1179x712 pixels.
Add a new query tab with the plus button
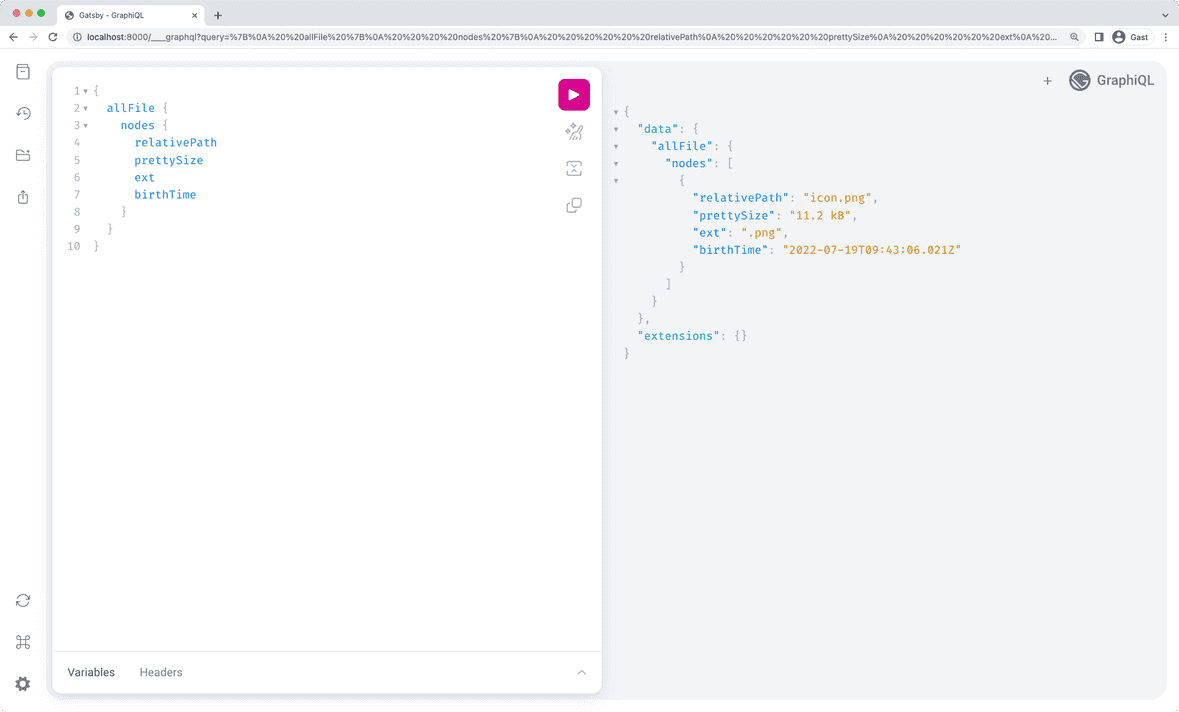point(1047,81)
